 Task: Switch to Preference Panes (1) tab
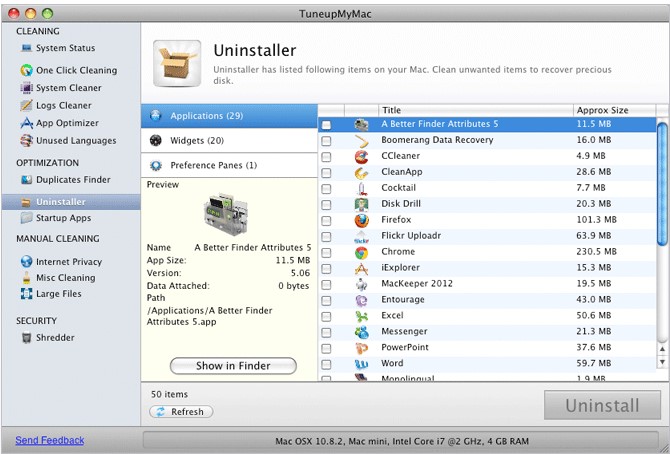pyautogui.click(x=229, y=165)
